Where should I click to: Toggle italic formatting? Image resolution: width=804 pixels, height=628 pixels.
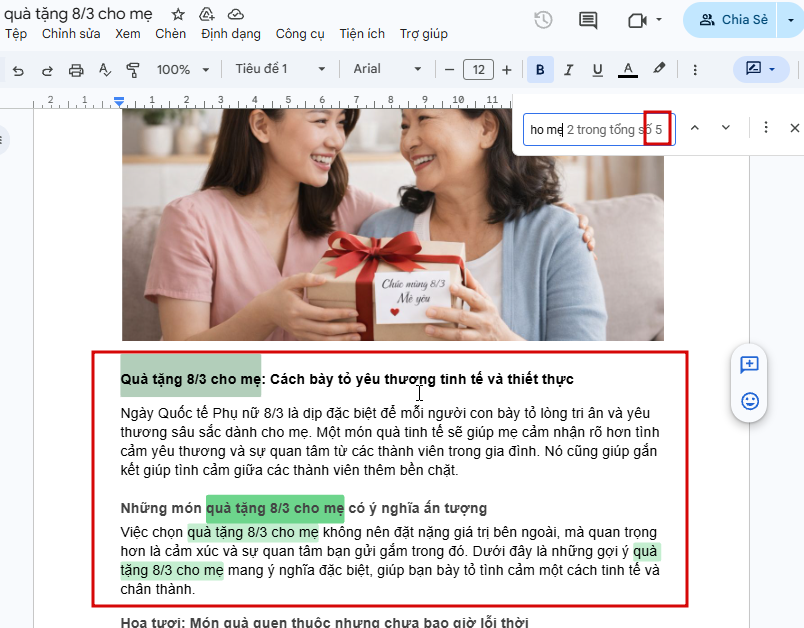(568, 70)
